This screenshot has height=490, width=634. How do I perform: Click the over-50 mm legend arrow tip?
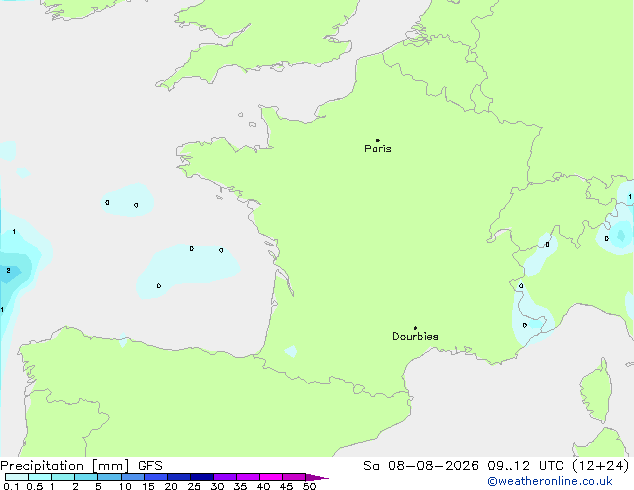(x=317, y=477)
